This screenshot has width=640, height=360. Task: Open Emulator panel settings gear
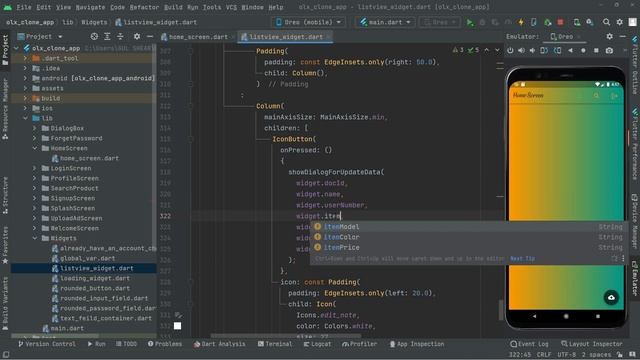click(x=609, y=36)
